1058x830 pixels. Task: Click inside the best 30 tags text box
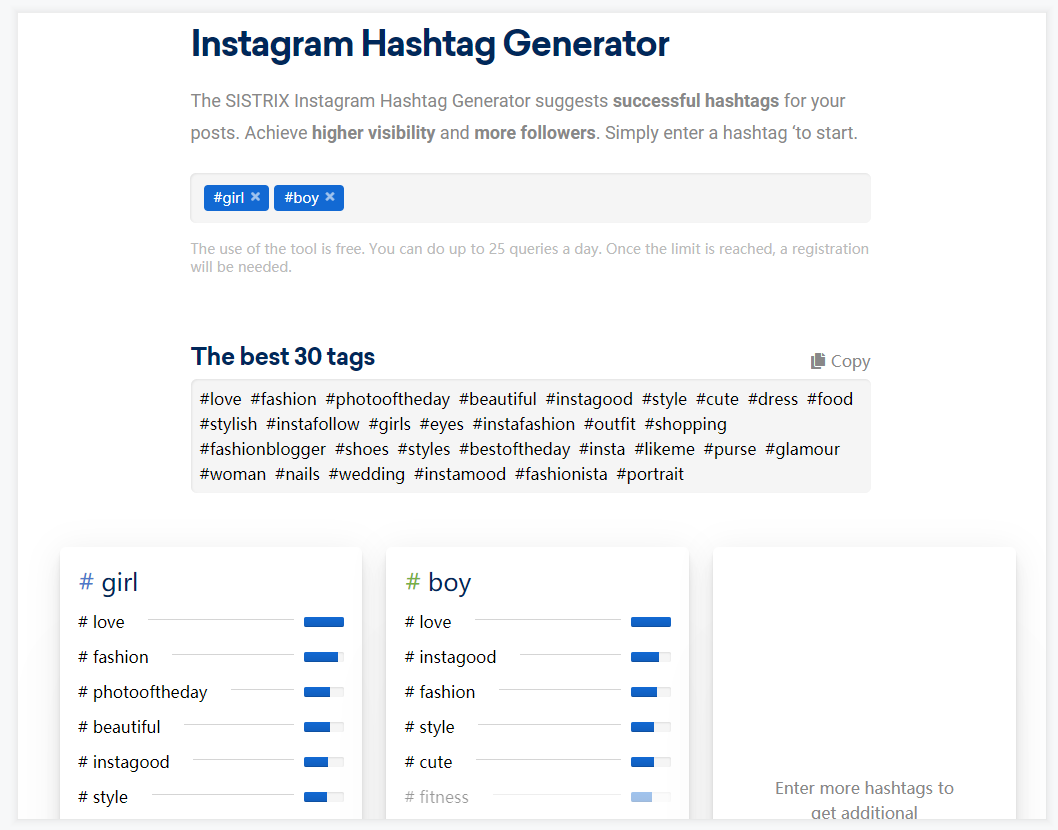(x=530, y=436)
